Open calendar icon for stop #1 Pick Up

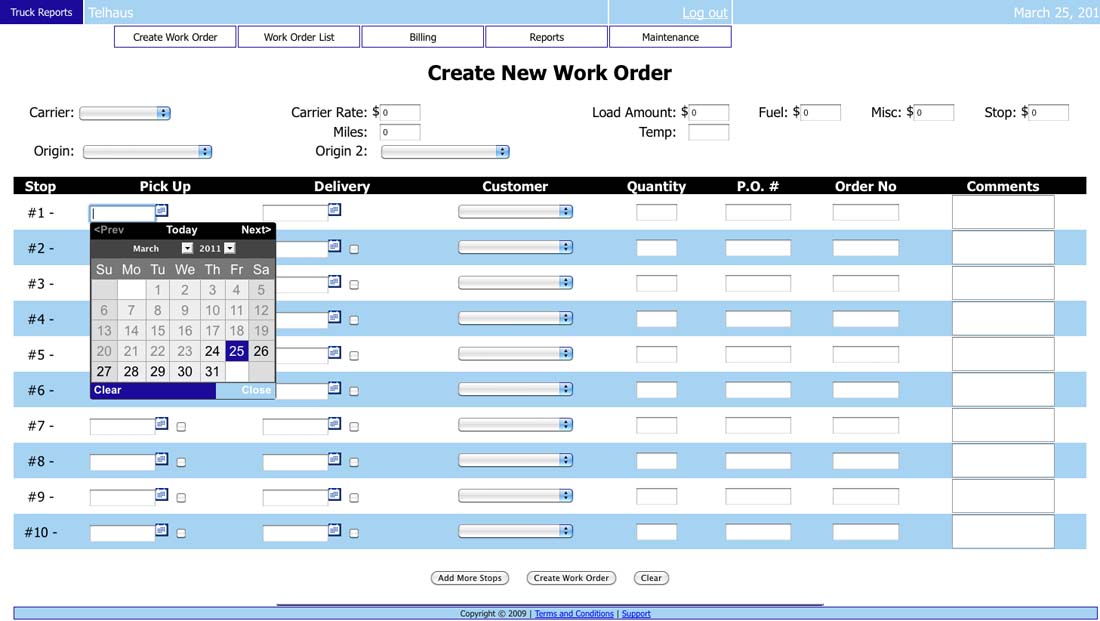[162, 211]
